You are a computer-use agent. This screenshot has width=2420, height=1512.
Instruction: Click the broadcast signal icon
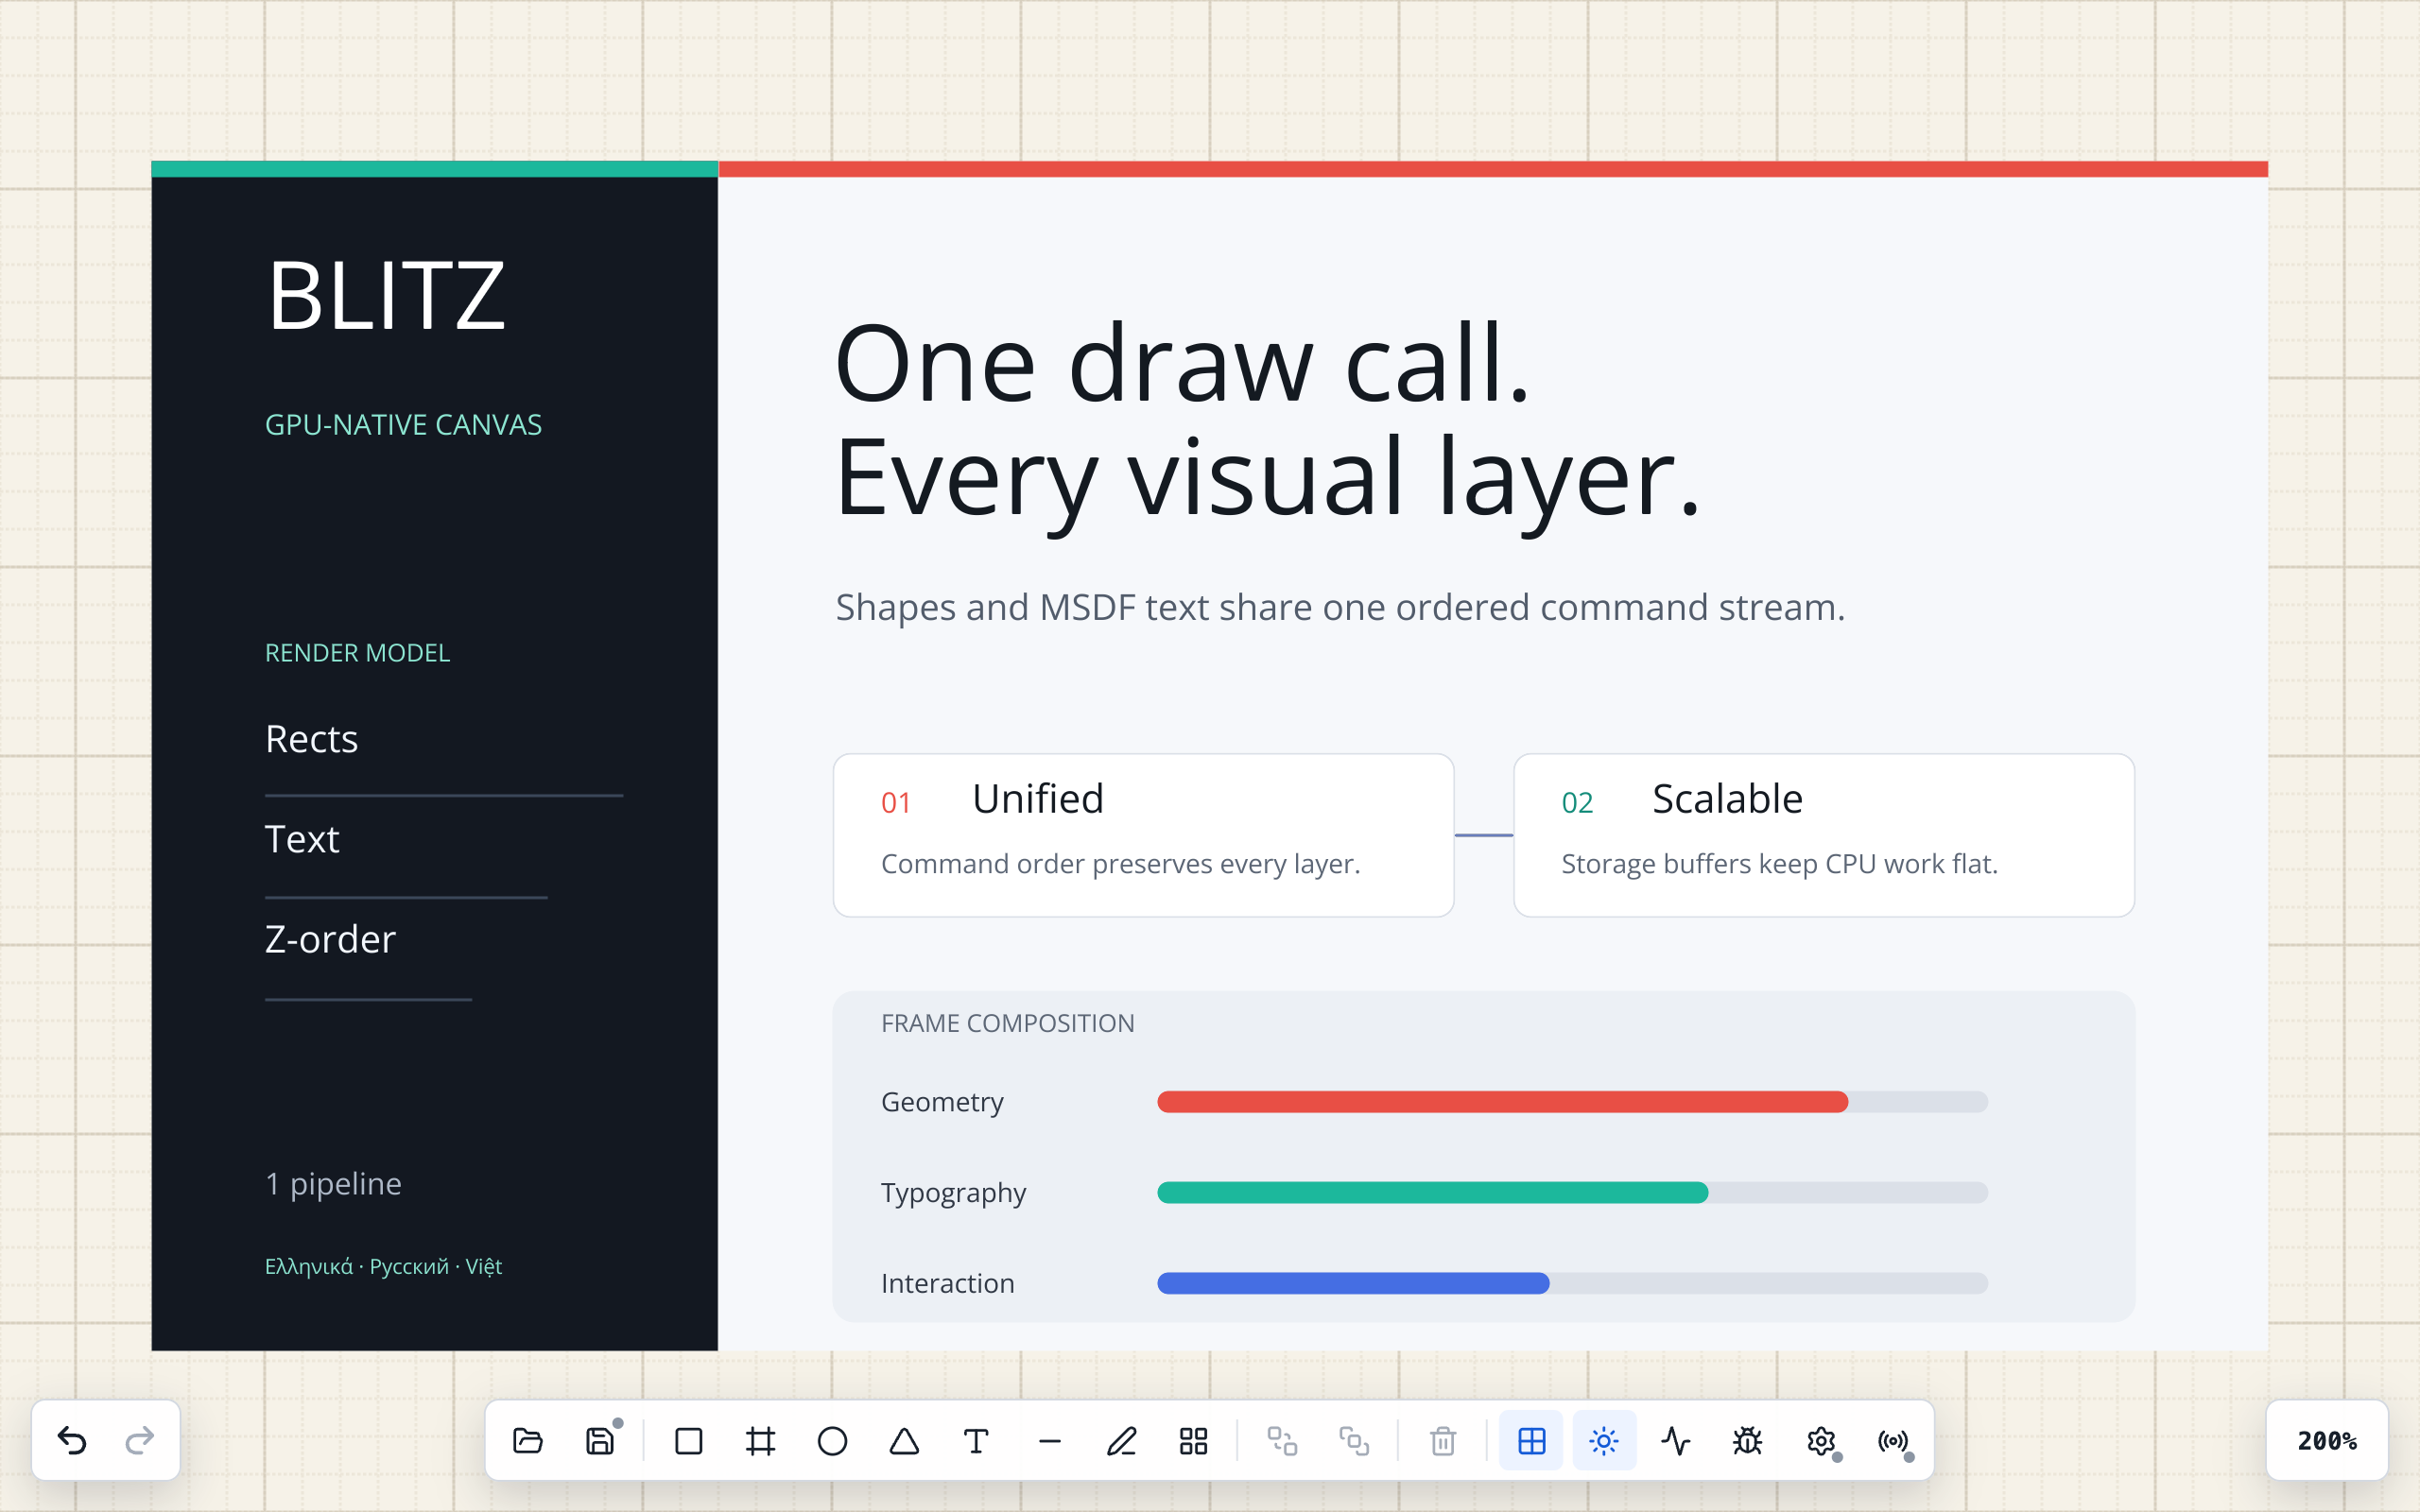point(1893,1441)
